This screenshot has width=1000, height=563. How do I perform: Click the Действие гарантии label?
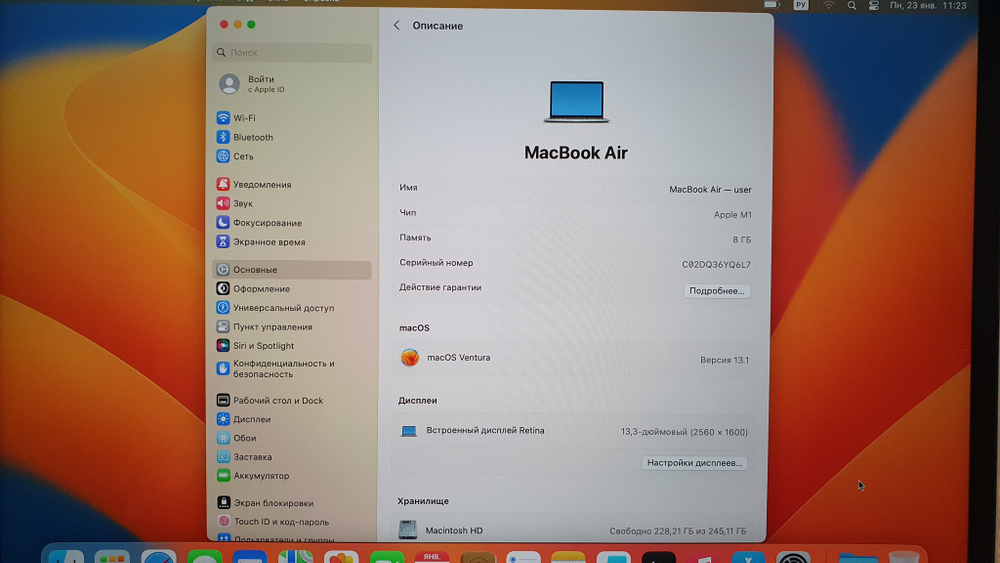440,288
